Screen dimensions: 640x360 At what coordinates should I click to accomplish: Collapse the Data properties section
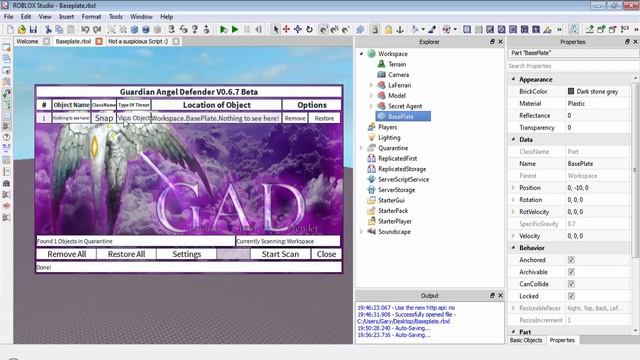(513, 139)
